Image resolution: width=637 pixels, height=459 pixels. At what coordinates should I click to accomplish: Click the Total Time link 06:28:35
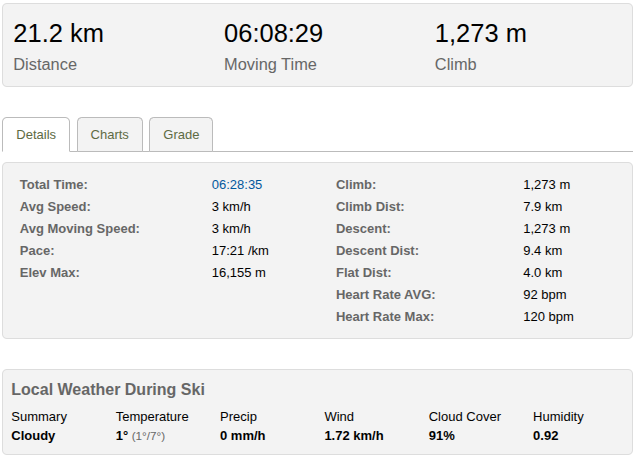pos(237,185)
